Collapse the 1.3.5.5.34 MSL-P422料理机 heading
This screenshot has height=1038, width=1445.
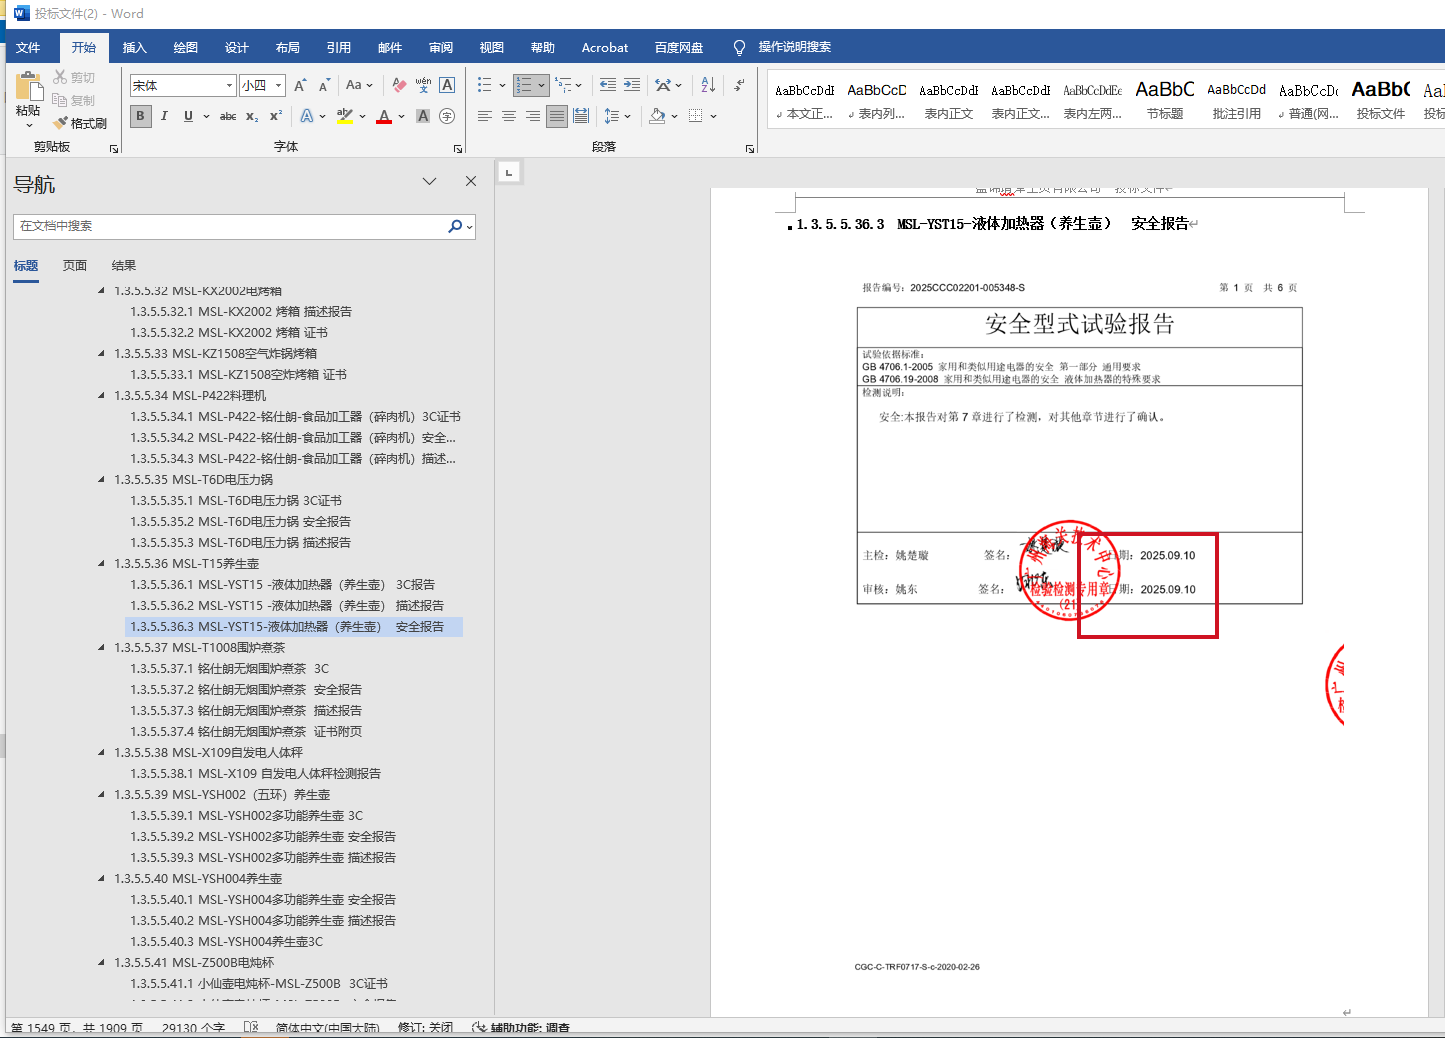[x=101, y=396]
